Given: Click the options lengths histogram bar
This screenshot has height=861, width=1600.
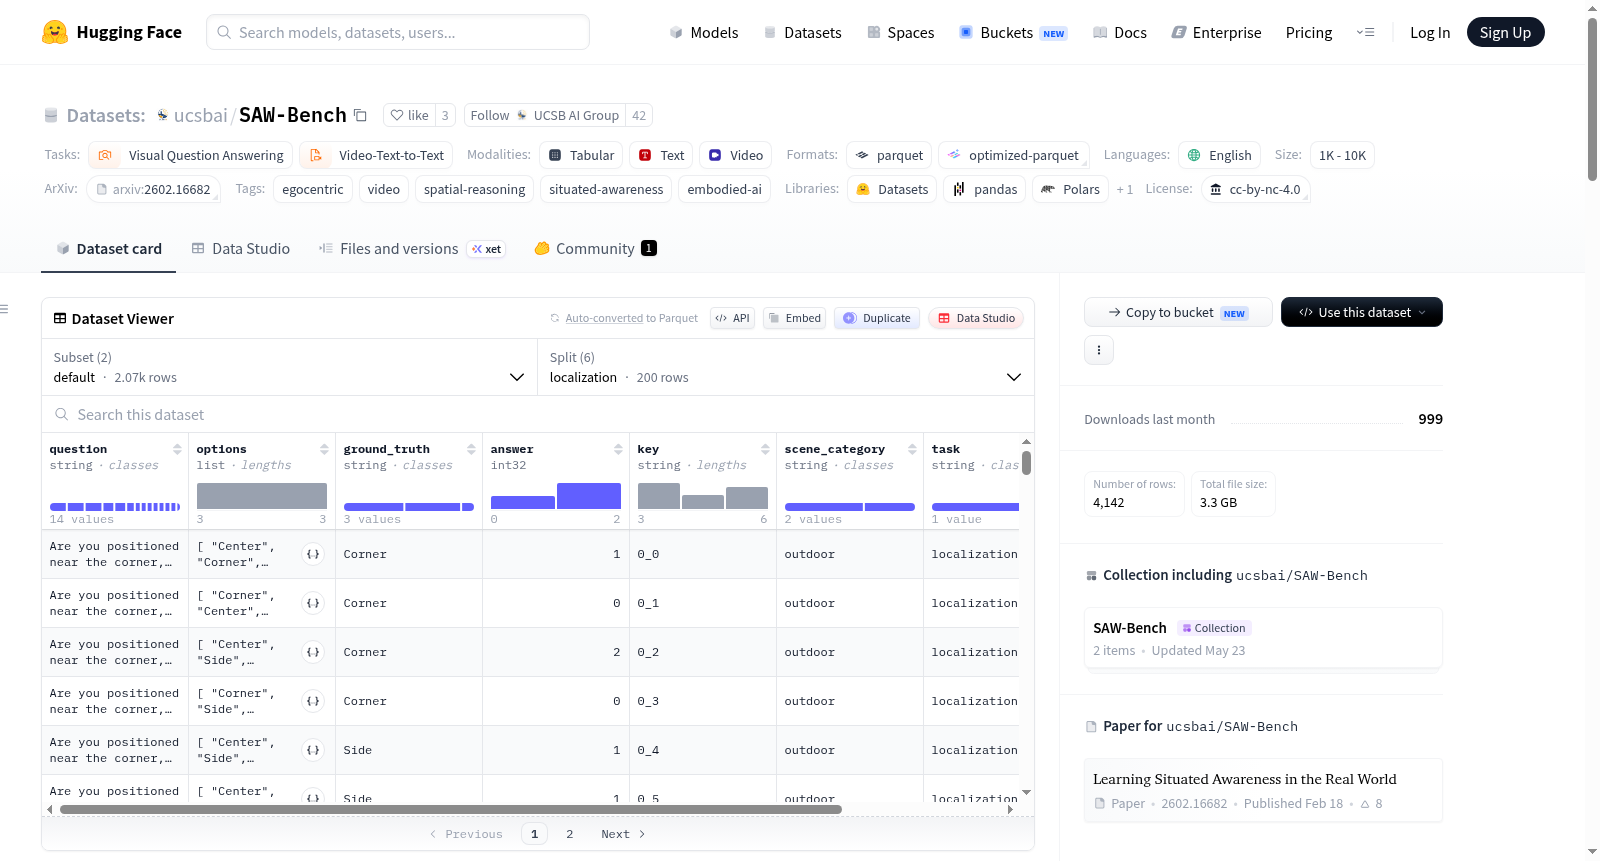Looking at the screenshot, I should (x=262, y=496).
